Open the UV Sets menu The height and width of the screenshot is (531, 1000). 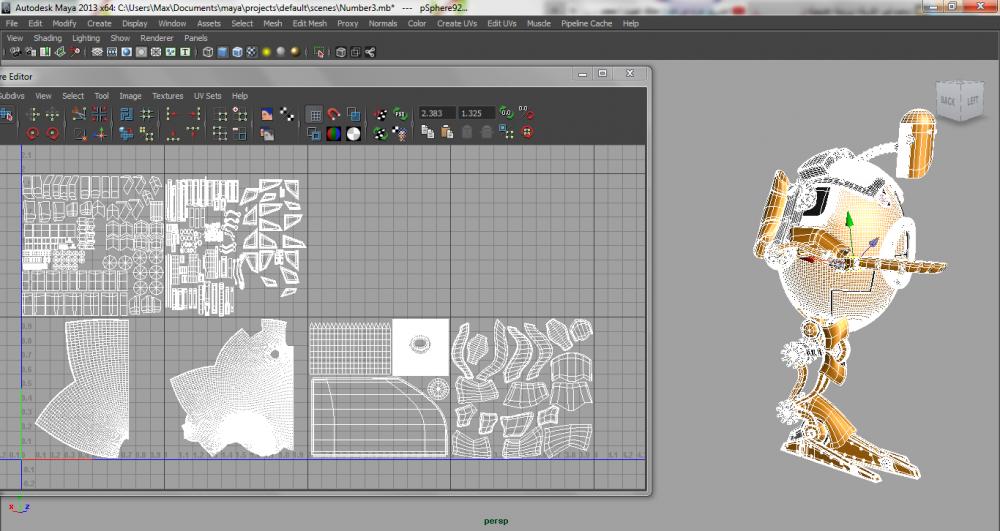[x=207, y=96]
